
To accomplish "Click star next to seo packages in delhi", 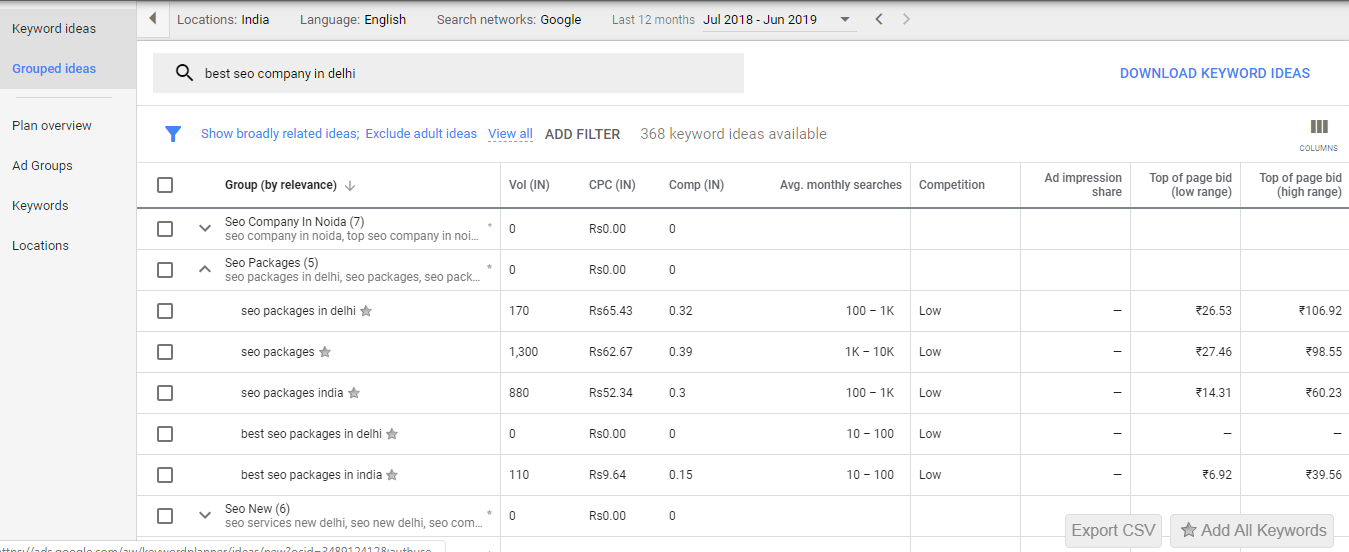I will [x=366, y=311].
